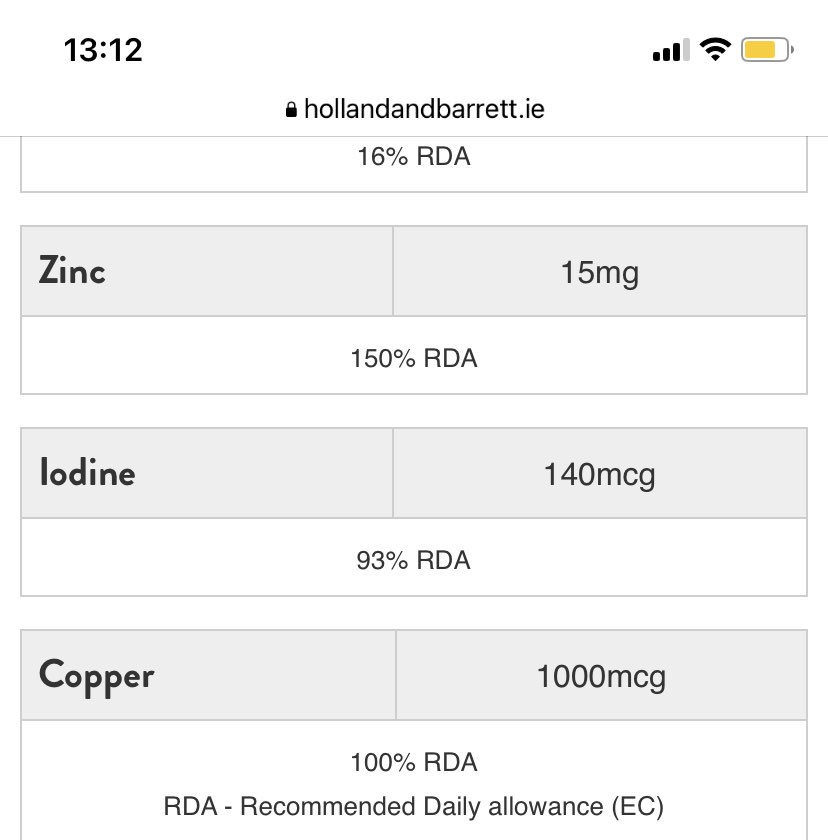
Task: Tap the 13:12 clock in status bar
Action: pyautogui.click(x=103, y=50)
